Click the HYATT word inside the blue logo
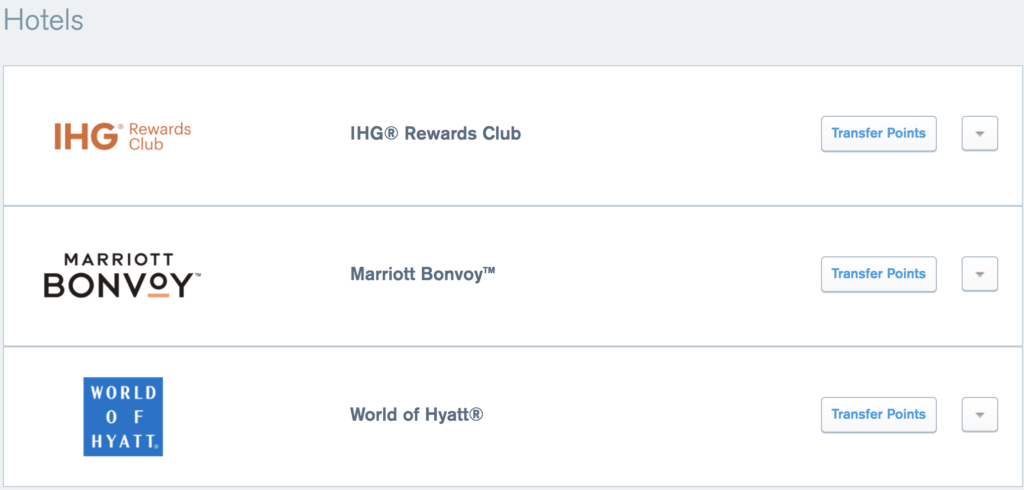This screenshot has width=1024, height=490. [123, 441]
